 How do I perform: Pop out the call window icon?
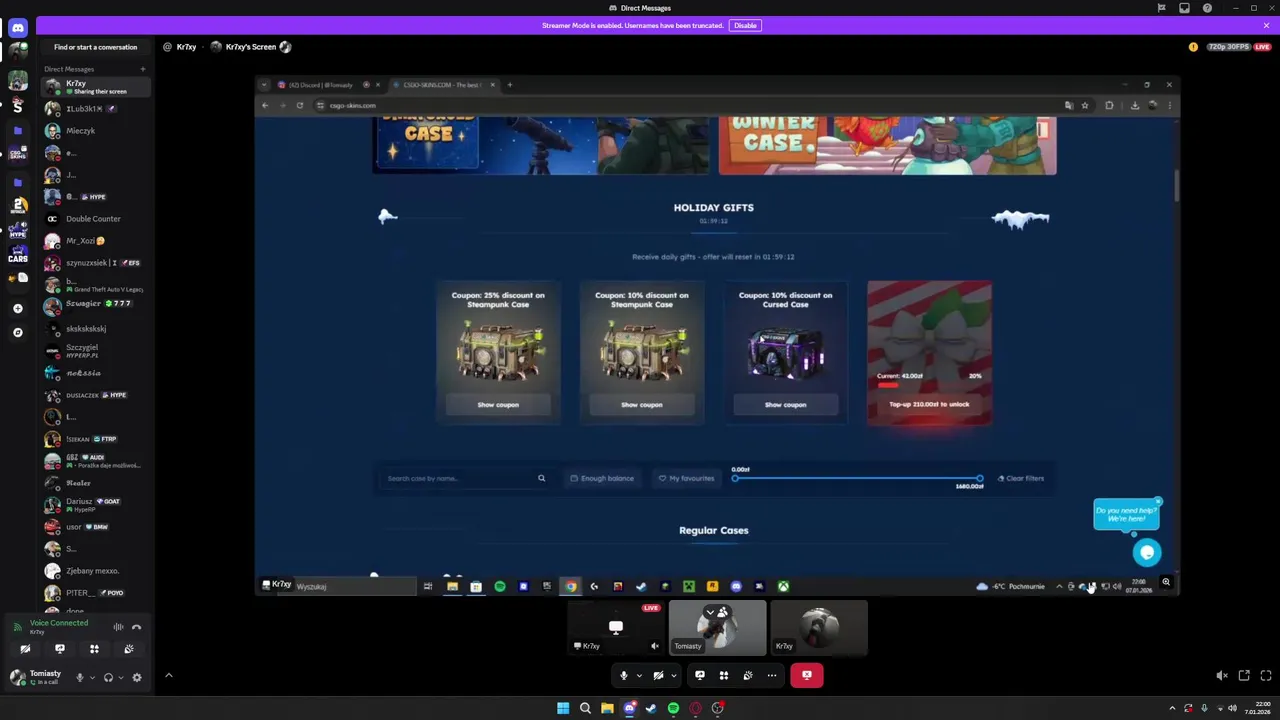[x=1244, y=676]
